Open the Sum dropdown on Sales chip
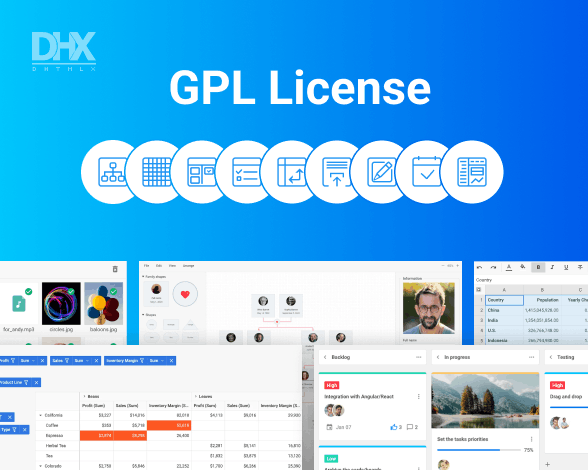Screen dimensions: 588x470 click(x=82, y=360)
